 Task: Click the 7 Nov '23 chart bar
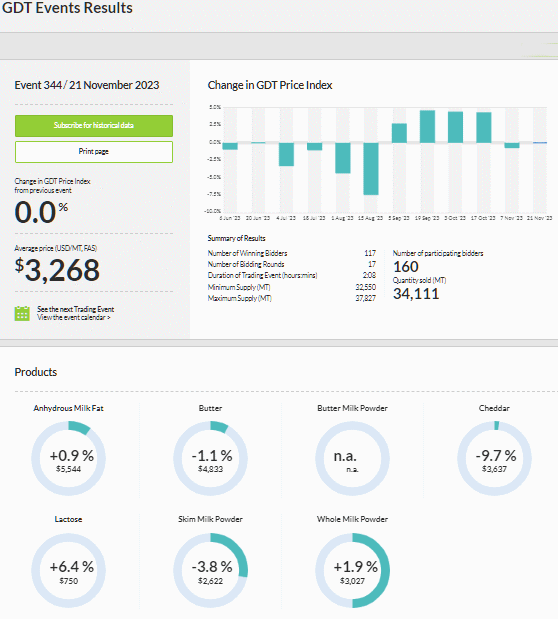[512, 145]
